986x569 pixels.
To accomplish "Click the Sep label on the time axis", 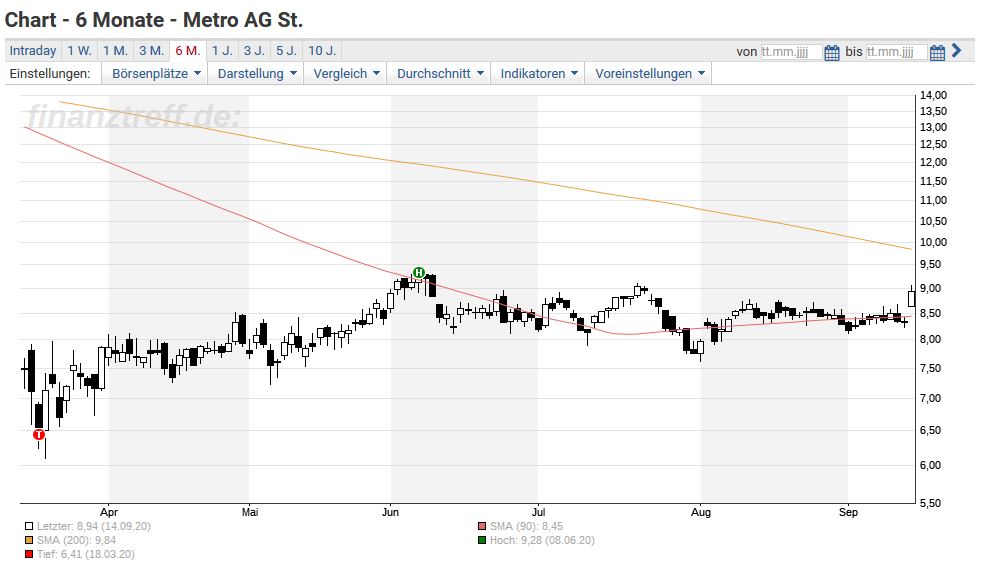I will [848, 512].
